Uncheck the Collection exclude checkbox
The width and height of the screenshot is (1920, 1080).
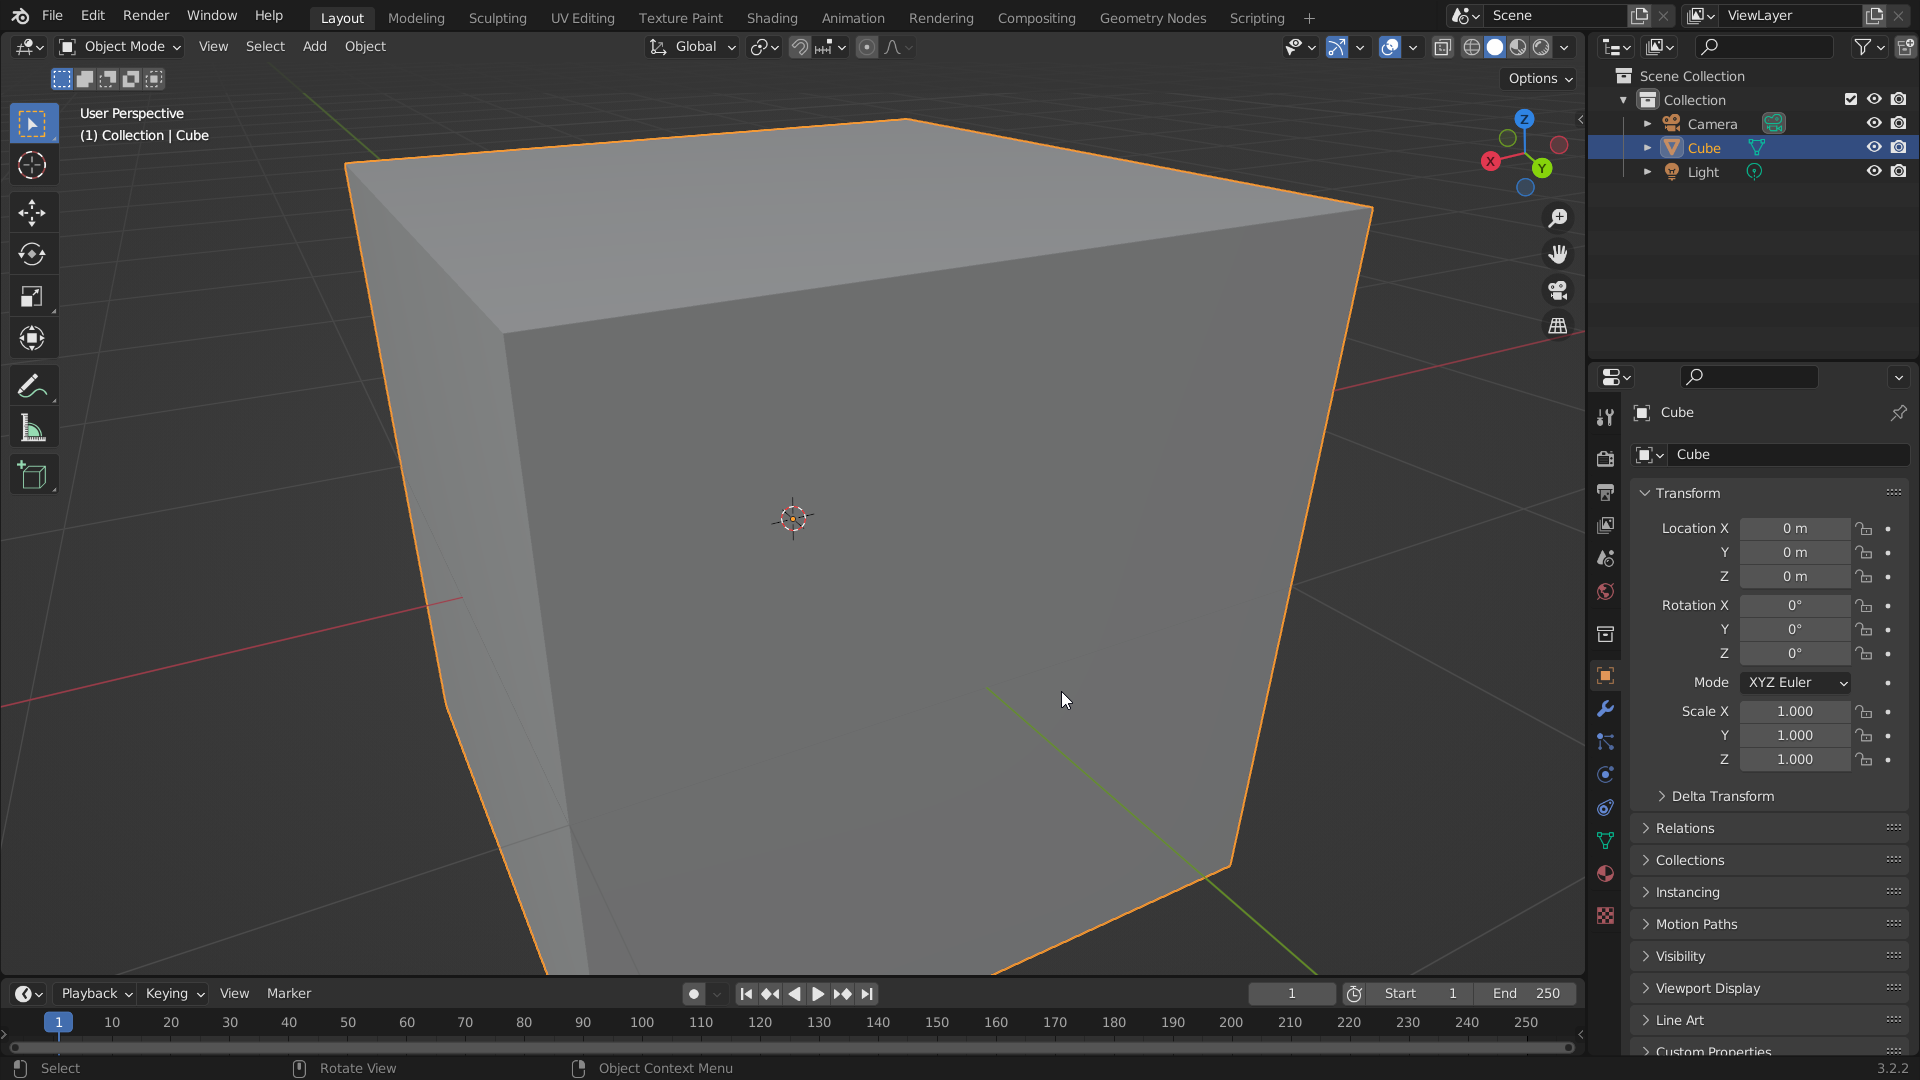coord(1851,100)
